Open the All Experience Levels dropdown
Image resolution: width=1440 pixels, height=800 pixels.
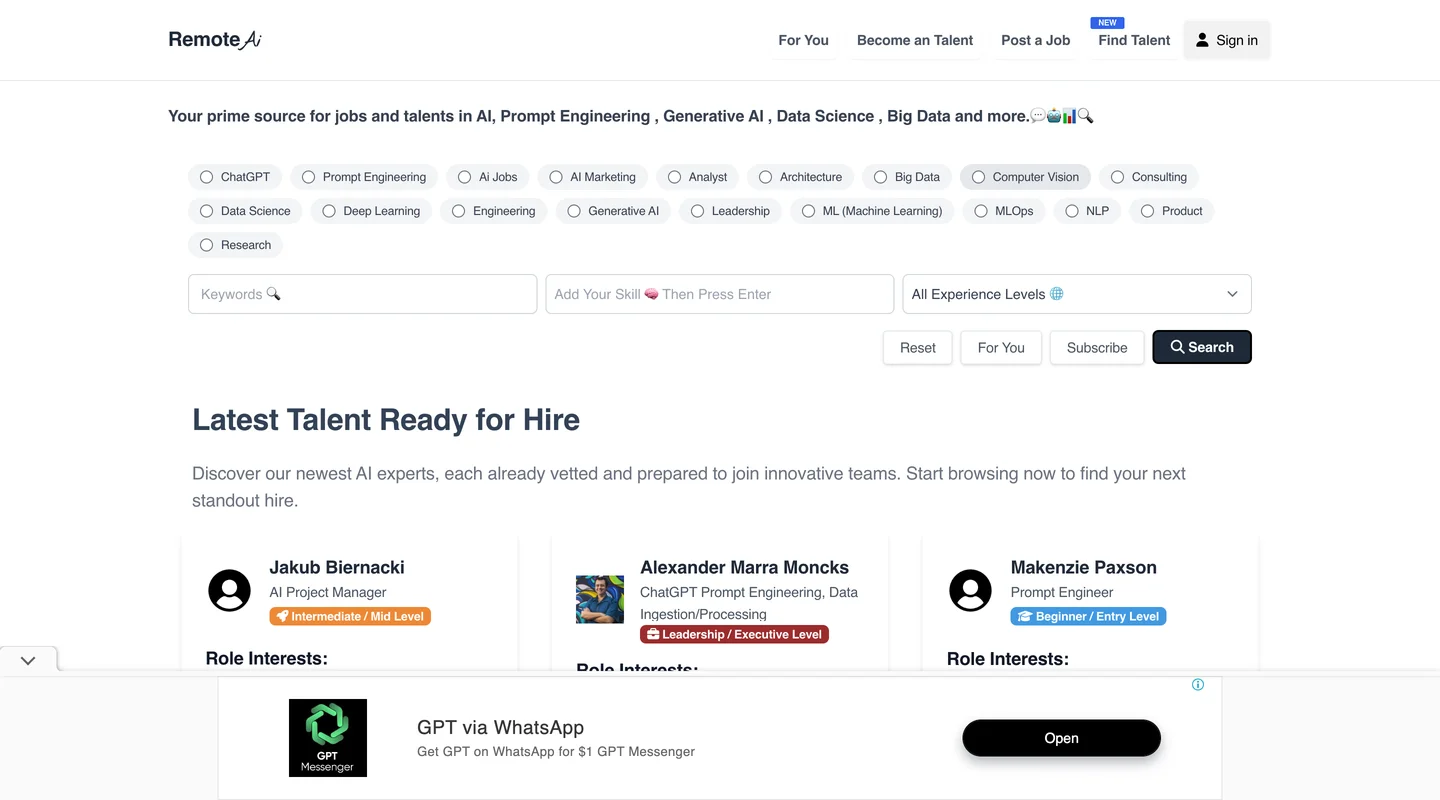pyautogui.click(x=1076, y=294)
